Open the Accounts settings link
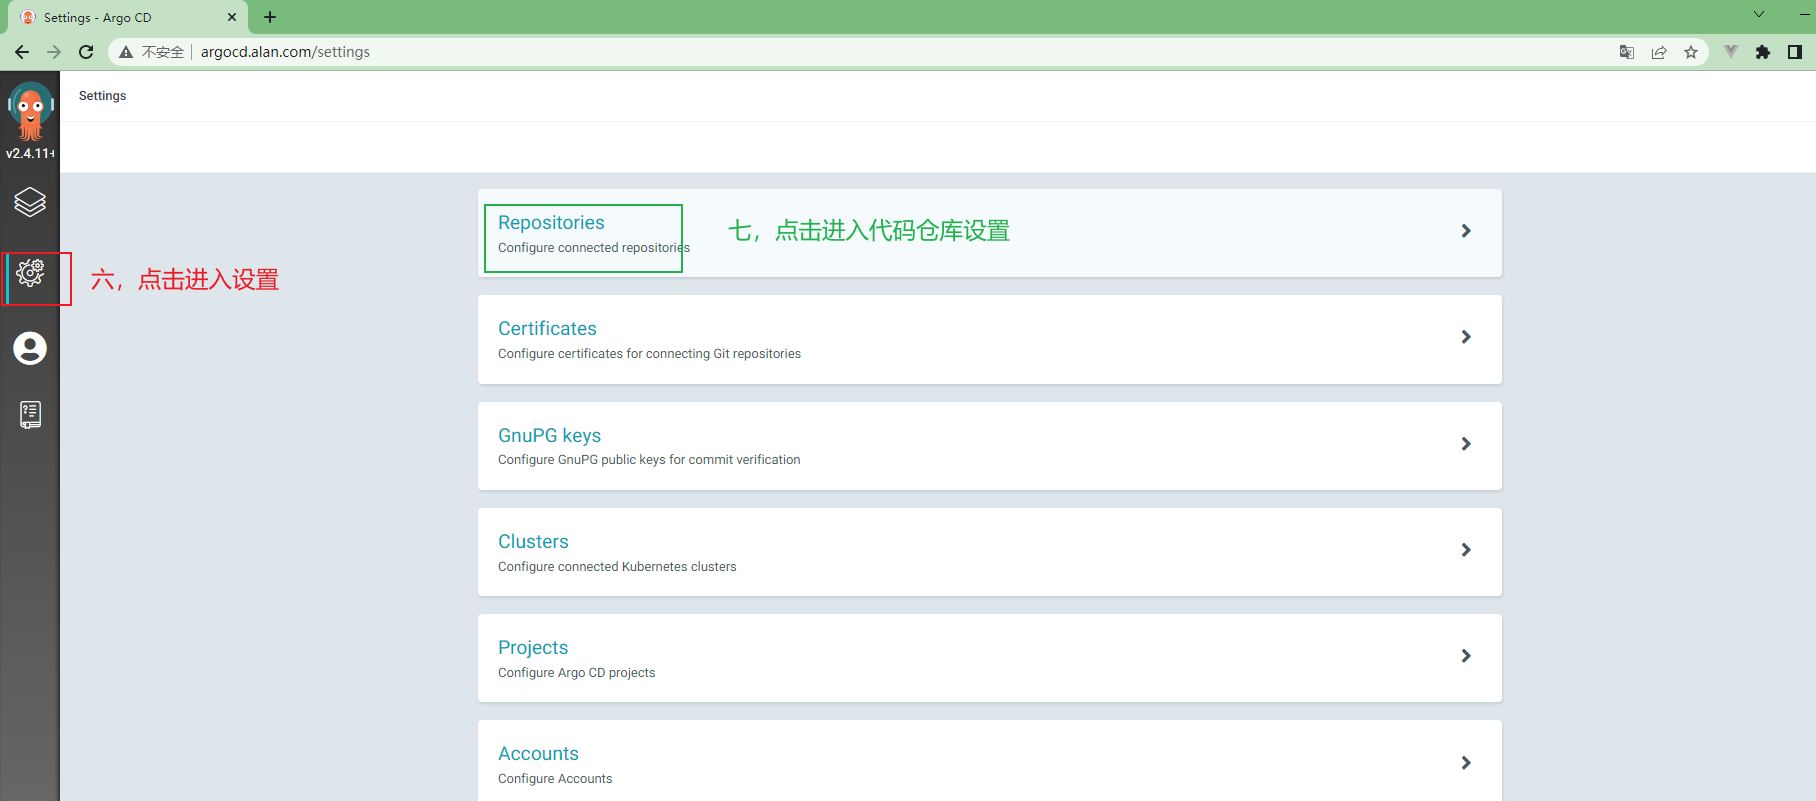The image size is (1816, 801). pyautogui.click(x=538, y=753)
